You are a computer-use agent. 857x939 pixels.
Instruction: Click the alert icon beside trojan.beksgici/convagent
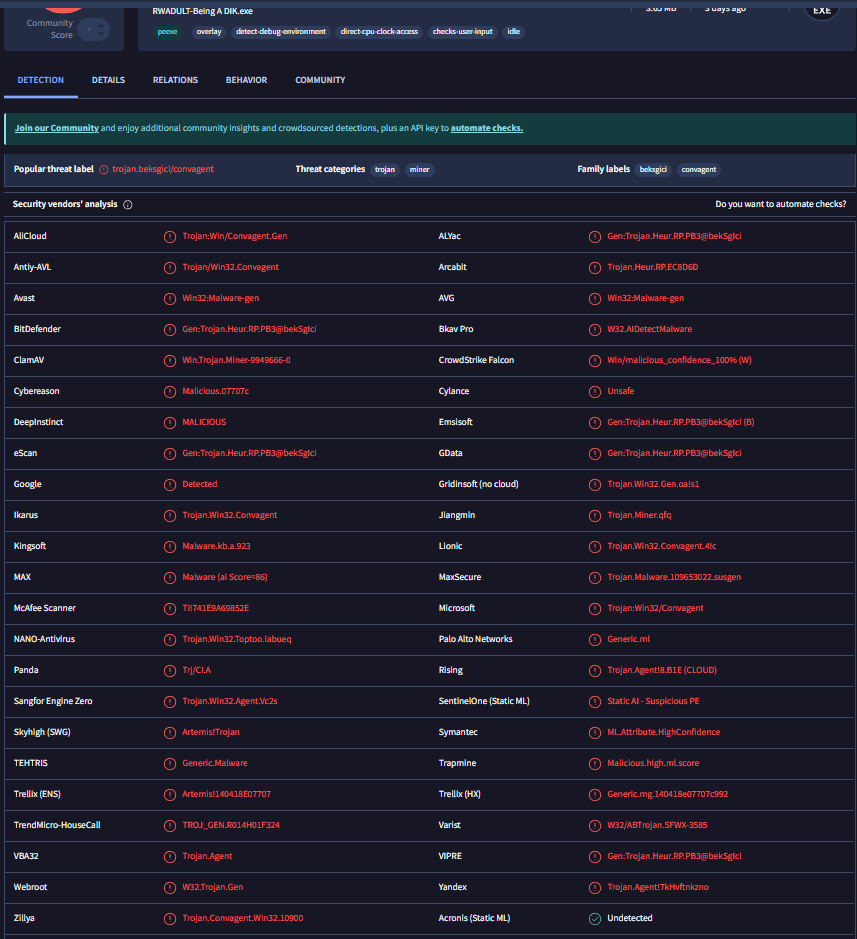coord(104,170)
